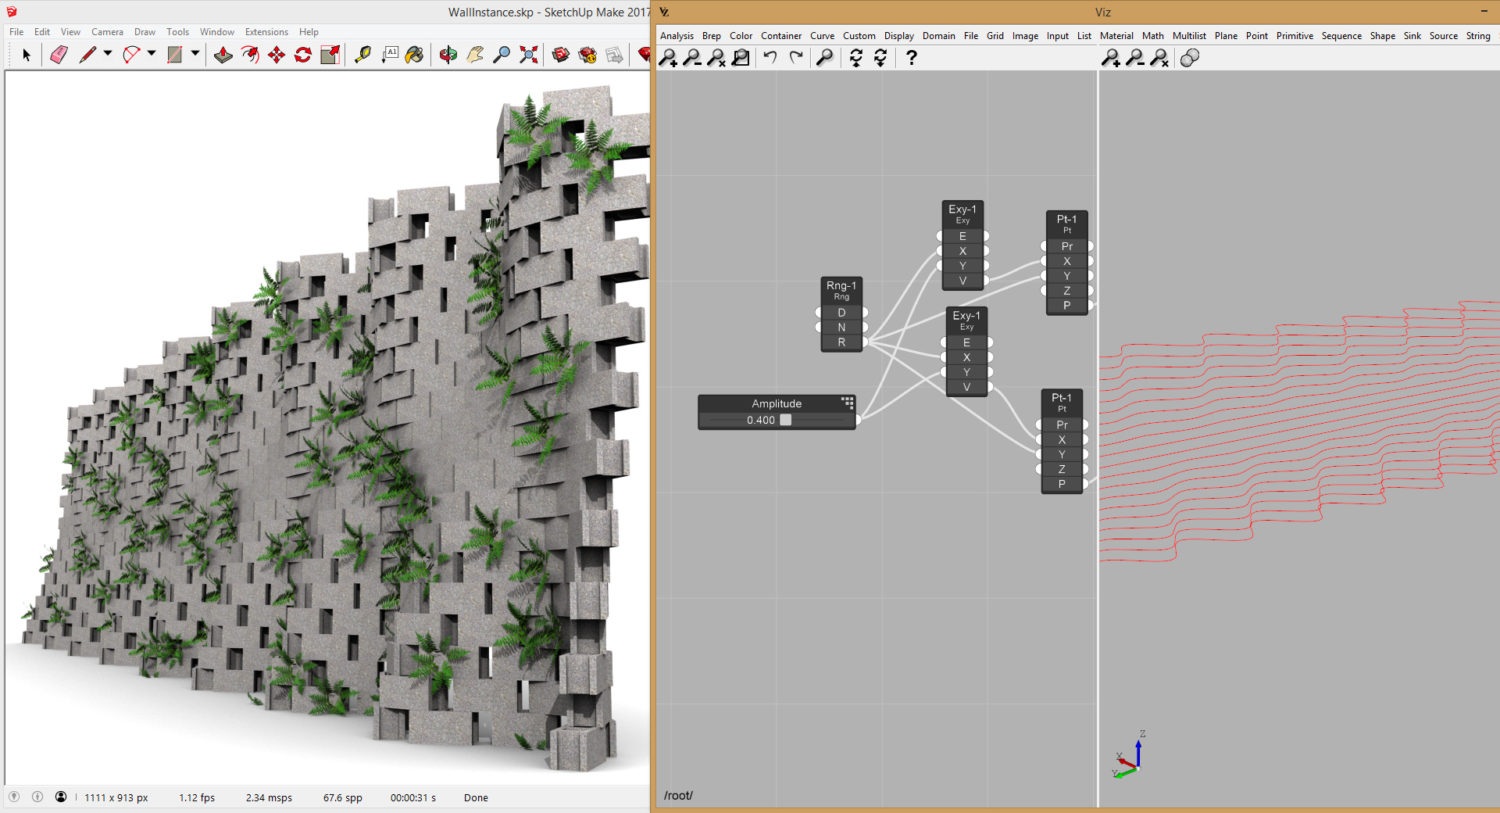Viewport: 1500px width, 813px height.
Task: Open the Line tool dropdown arrow
Action: [x=106, y=54]
